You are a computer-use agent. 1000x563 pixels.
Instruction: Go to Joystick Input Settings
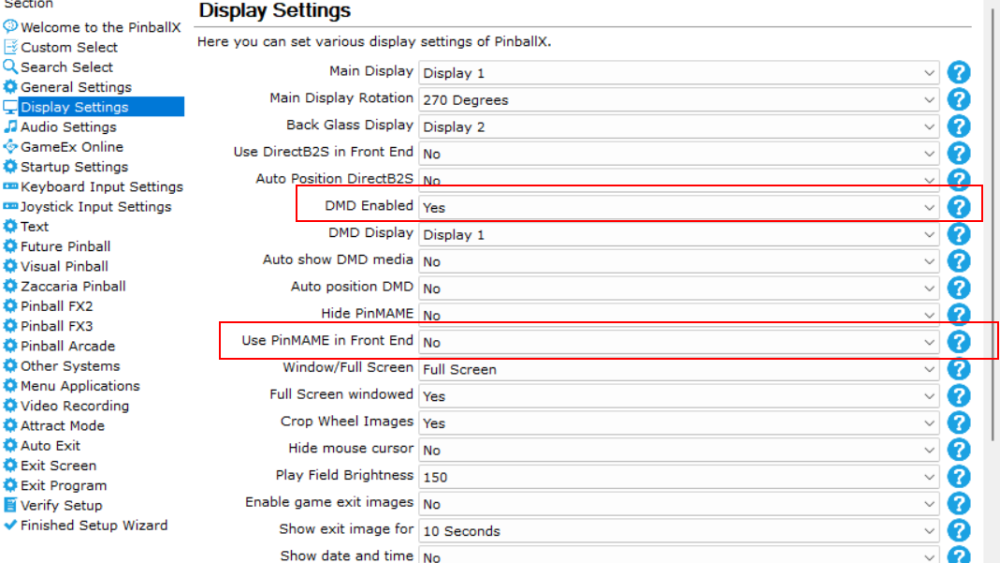tap(96, 207)
